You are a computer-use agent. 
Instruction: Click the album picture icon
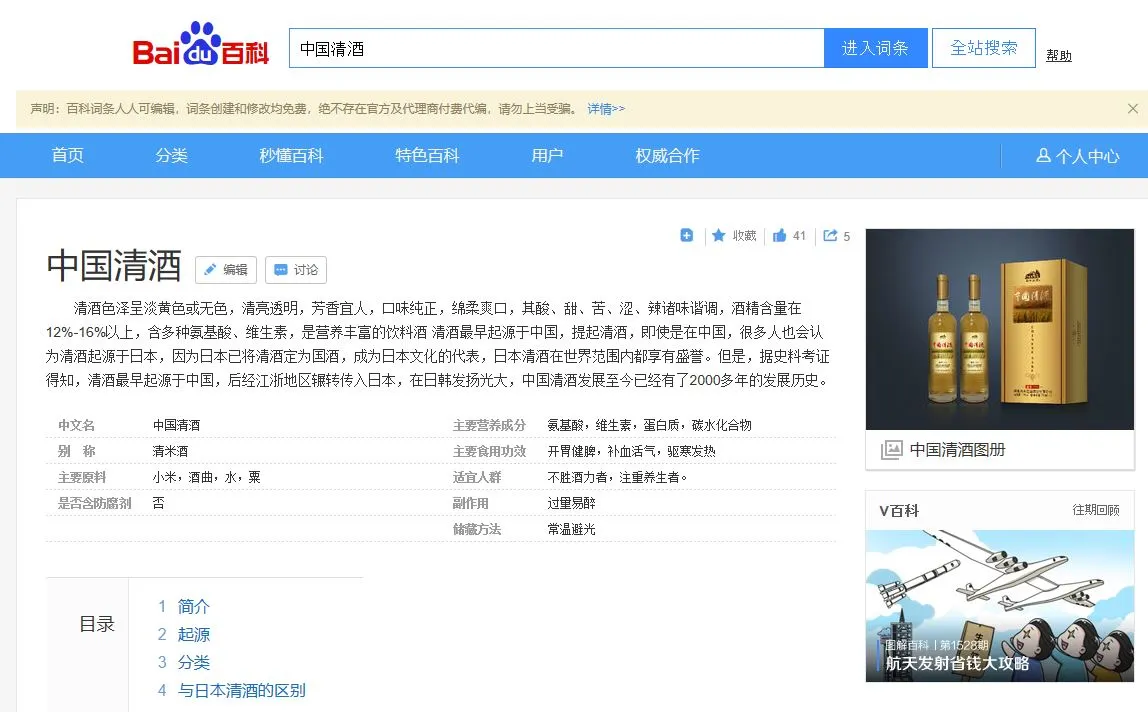(891, 450)
